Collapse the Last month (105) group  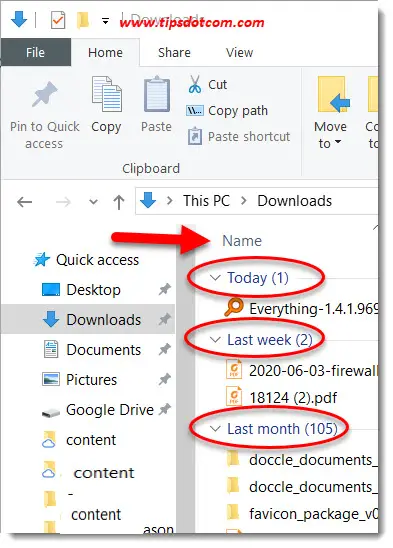point(215,428)
